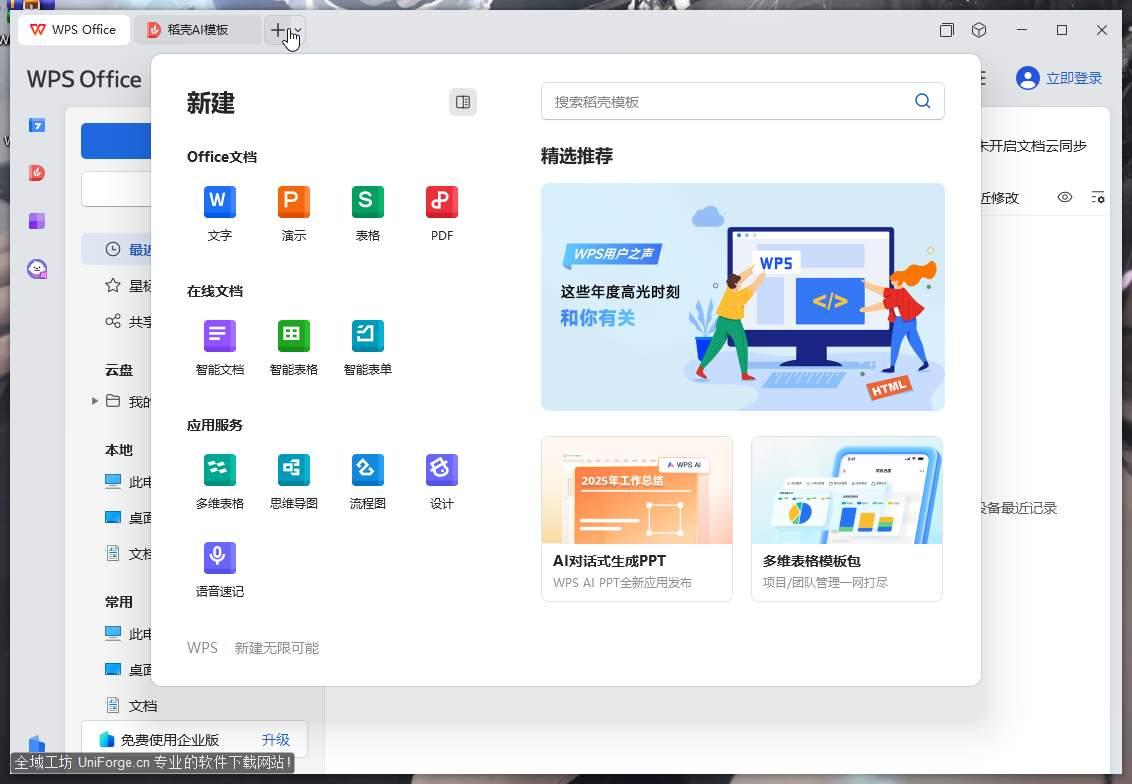The image size is (1132, 784).
Task: Open the purple apps icon in sidebar
Action: (x=37, y=221)
